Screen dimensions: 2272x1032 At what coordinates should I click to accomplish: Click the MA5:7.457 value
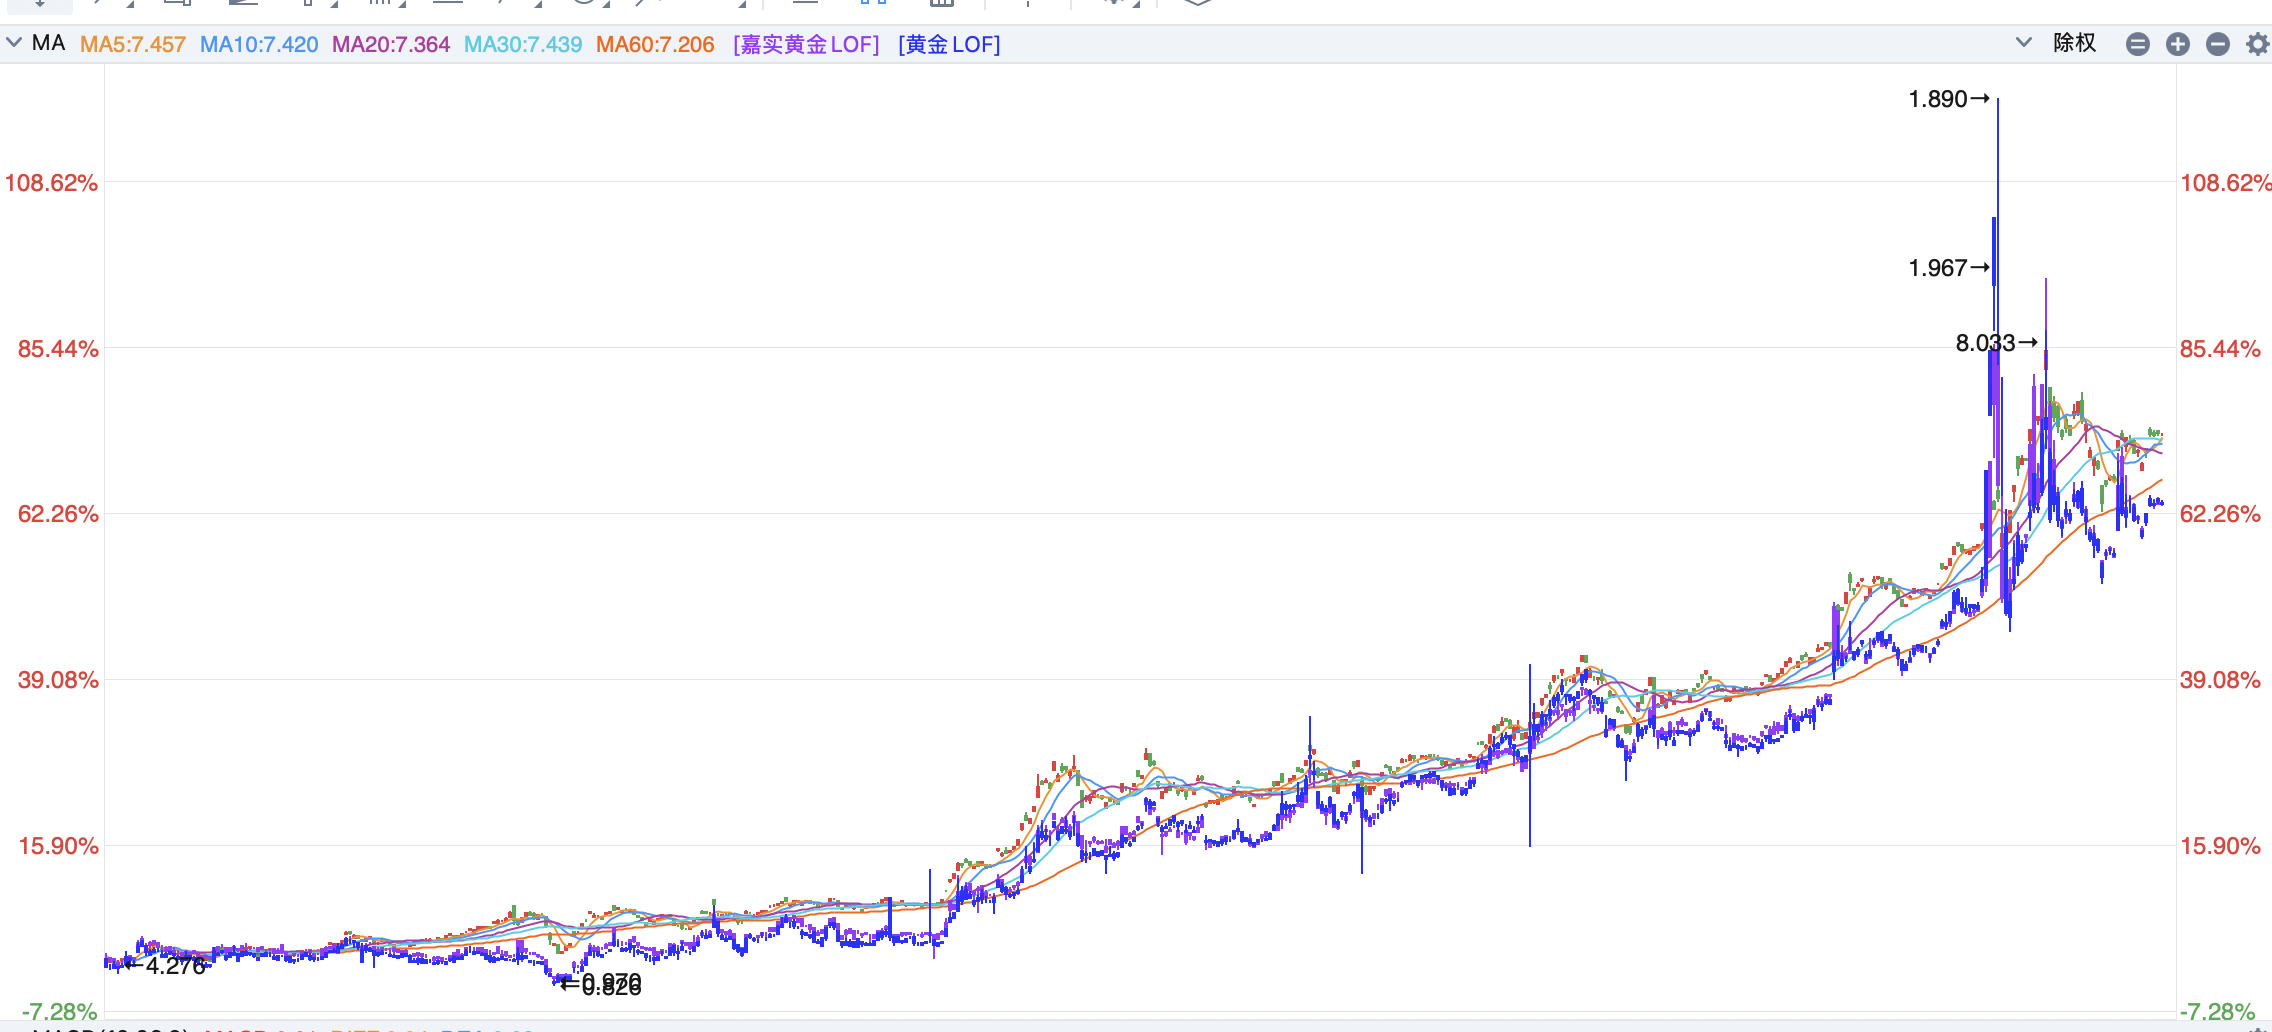coord(133,44)
